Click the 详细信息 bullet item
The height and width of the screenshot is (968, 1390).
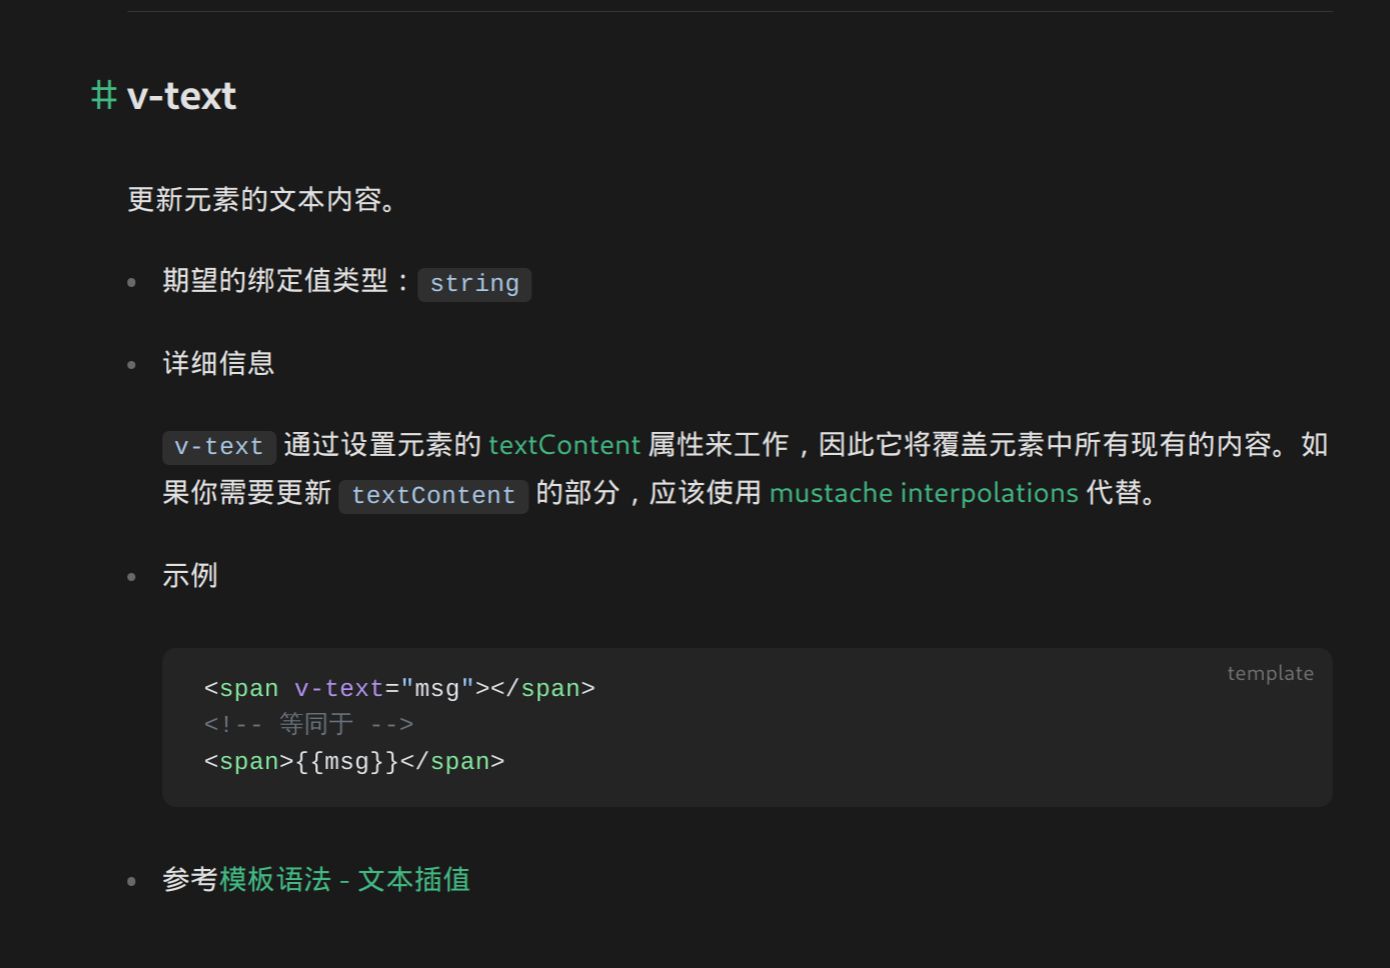point(218,364)
